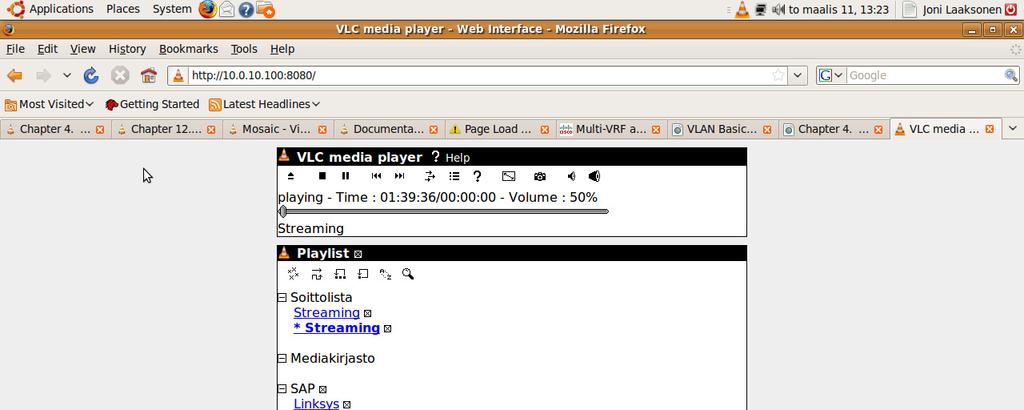
Task: Click the eject/open media icon in VLC controls
Action: [291, 176]
